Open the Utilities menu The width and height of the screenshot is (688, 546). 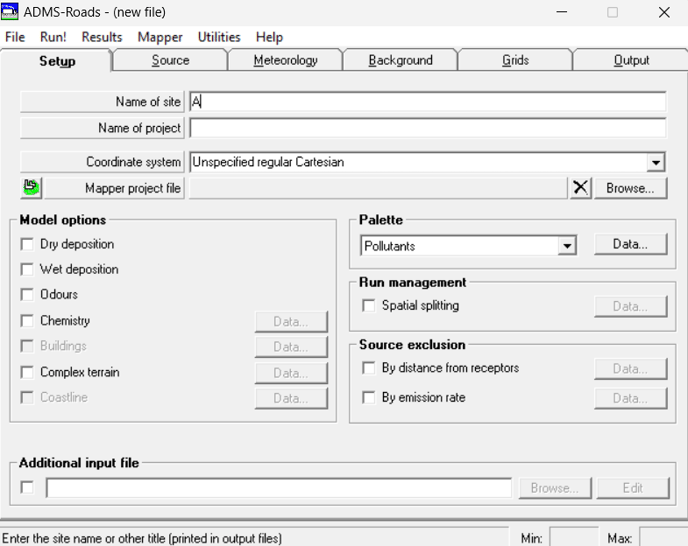219,37
